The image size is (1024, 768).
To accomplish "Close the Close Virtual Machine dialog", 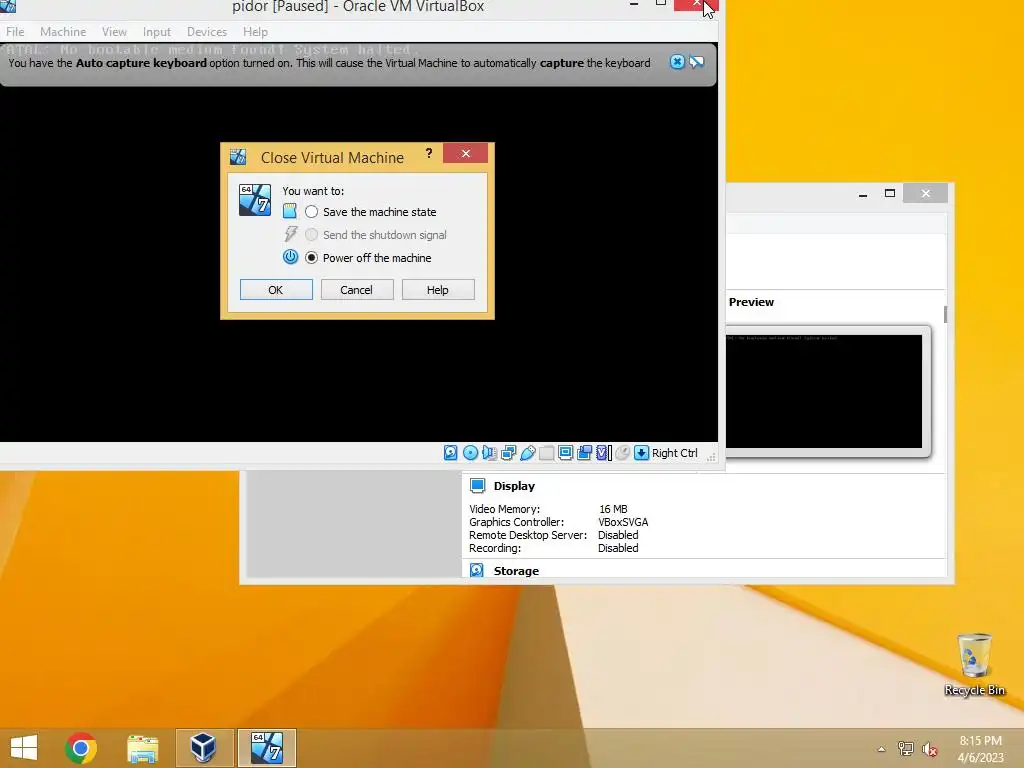I will point(466,153).
